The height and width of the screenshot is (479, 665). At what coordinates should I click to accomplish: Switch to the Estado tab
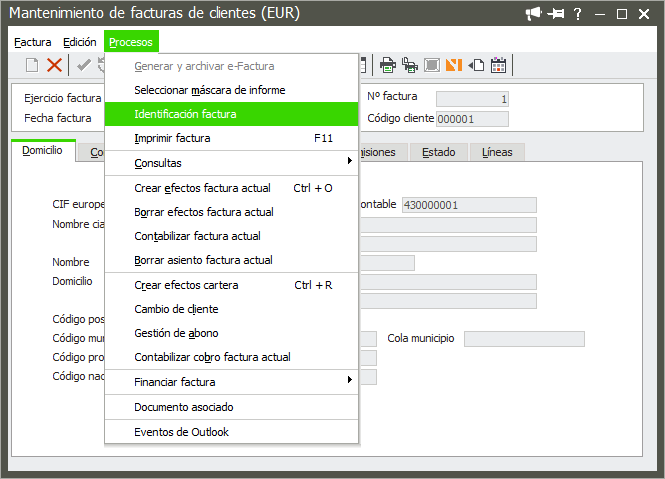point(438,153)
